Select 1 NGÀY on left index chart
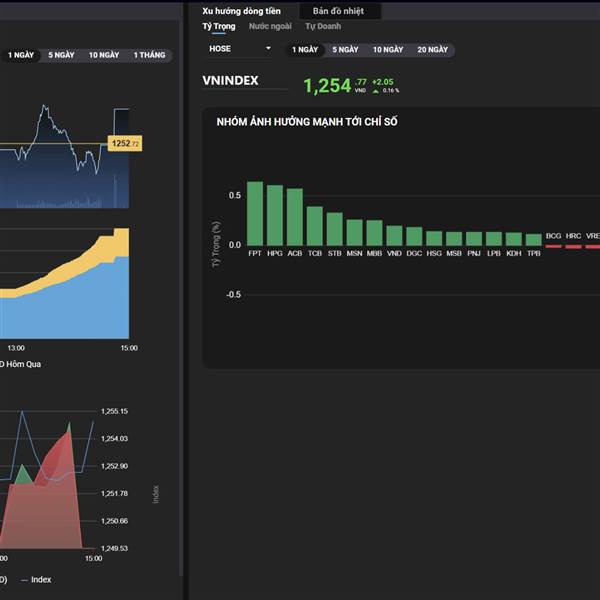The image size is (600, 600). (x=21, y=55)
